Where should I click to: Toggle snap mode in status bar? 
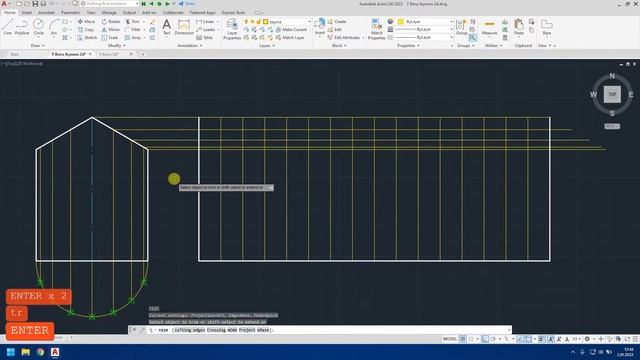click(x=471, y=339)
